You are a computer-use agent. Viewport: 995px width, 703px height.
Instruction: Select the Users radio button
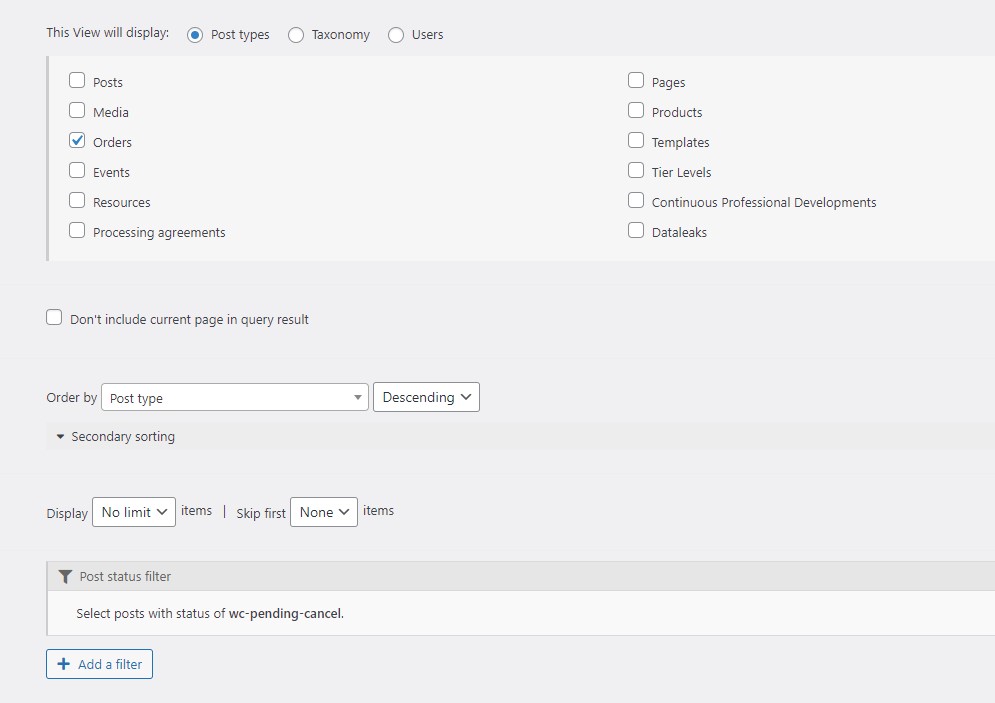click(x=396, y=35)
